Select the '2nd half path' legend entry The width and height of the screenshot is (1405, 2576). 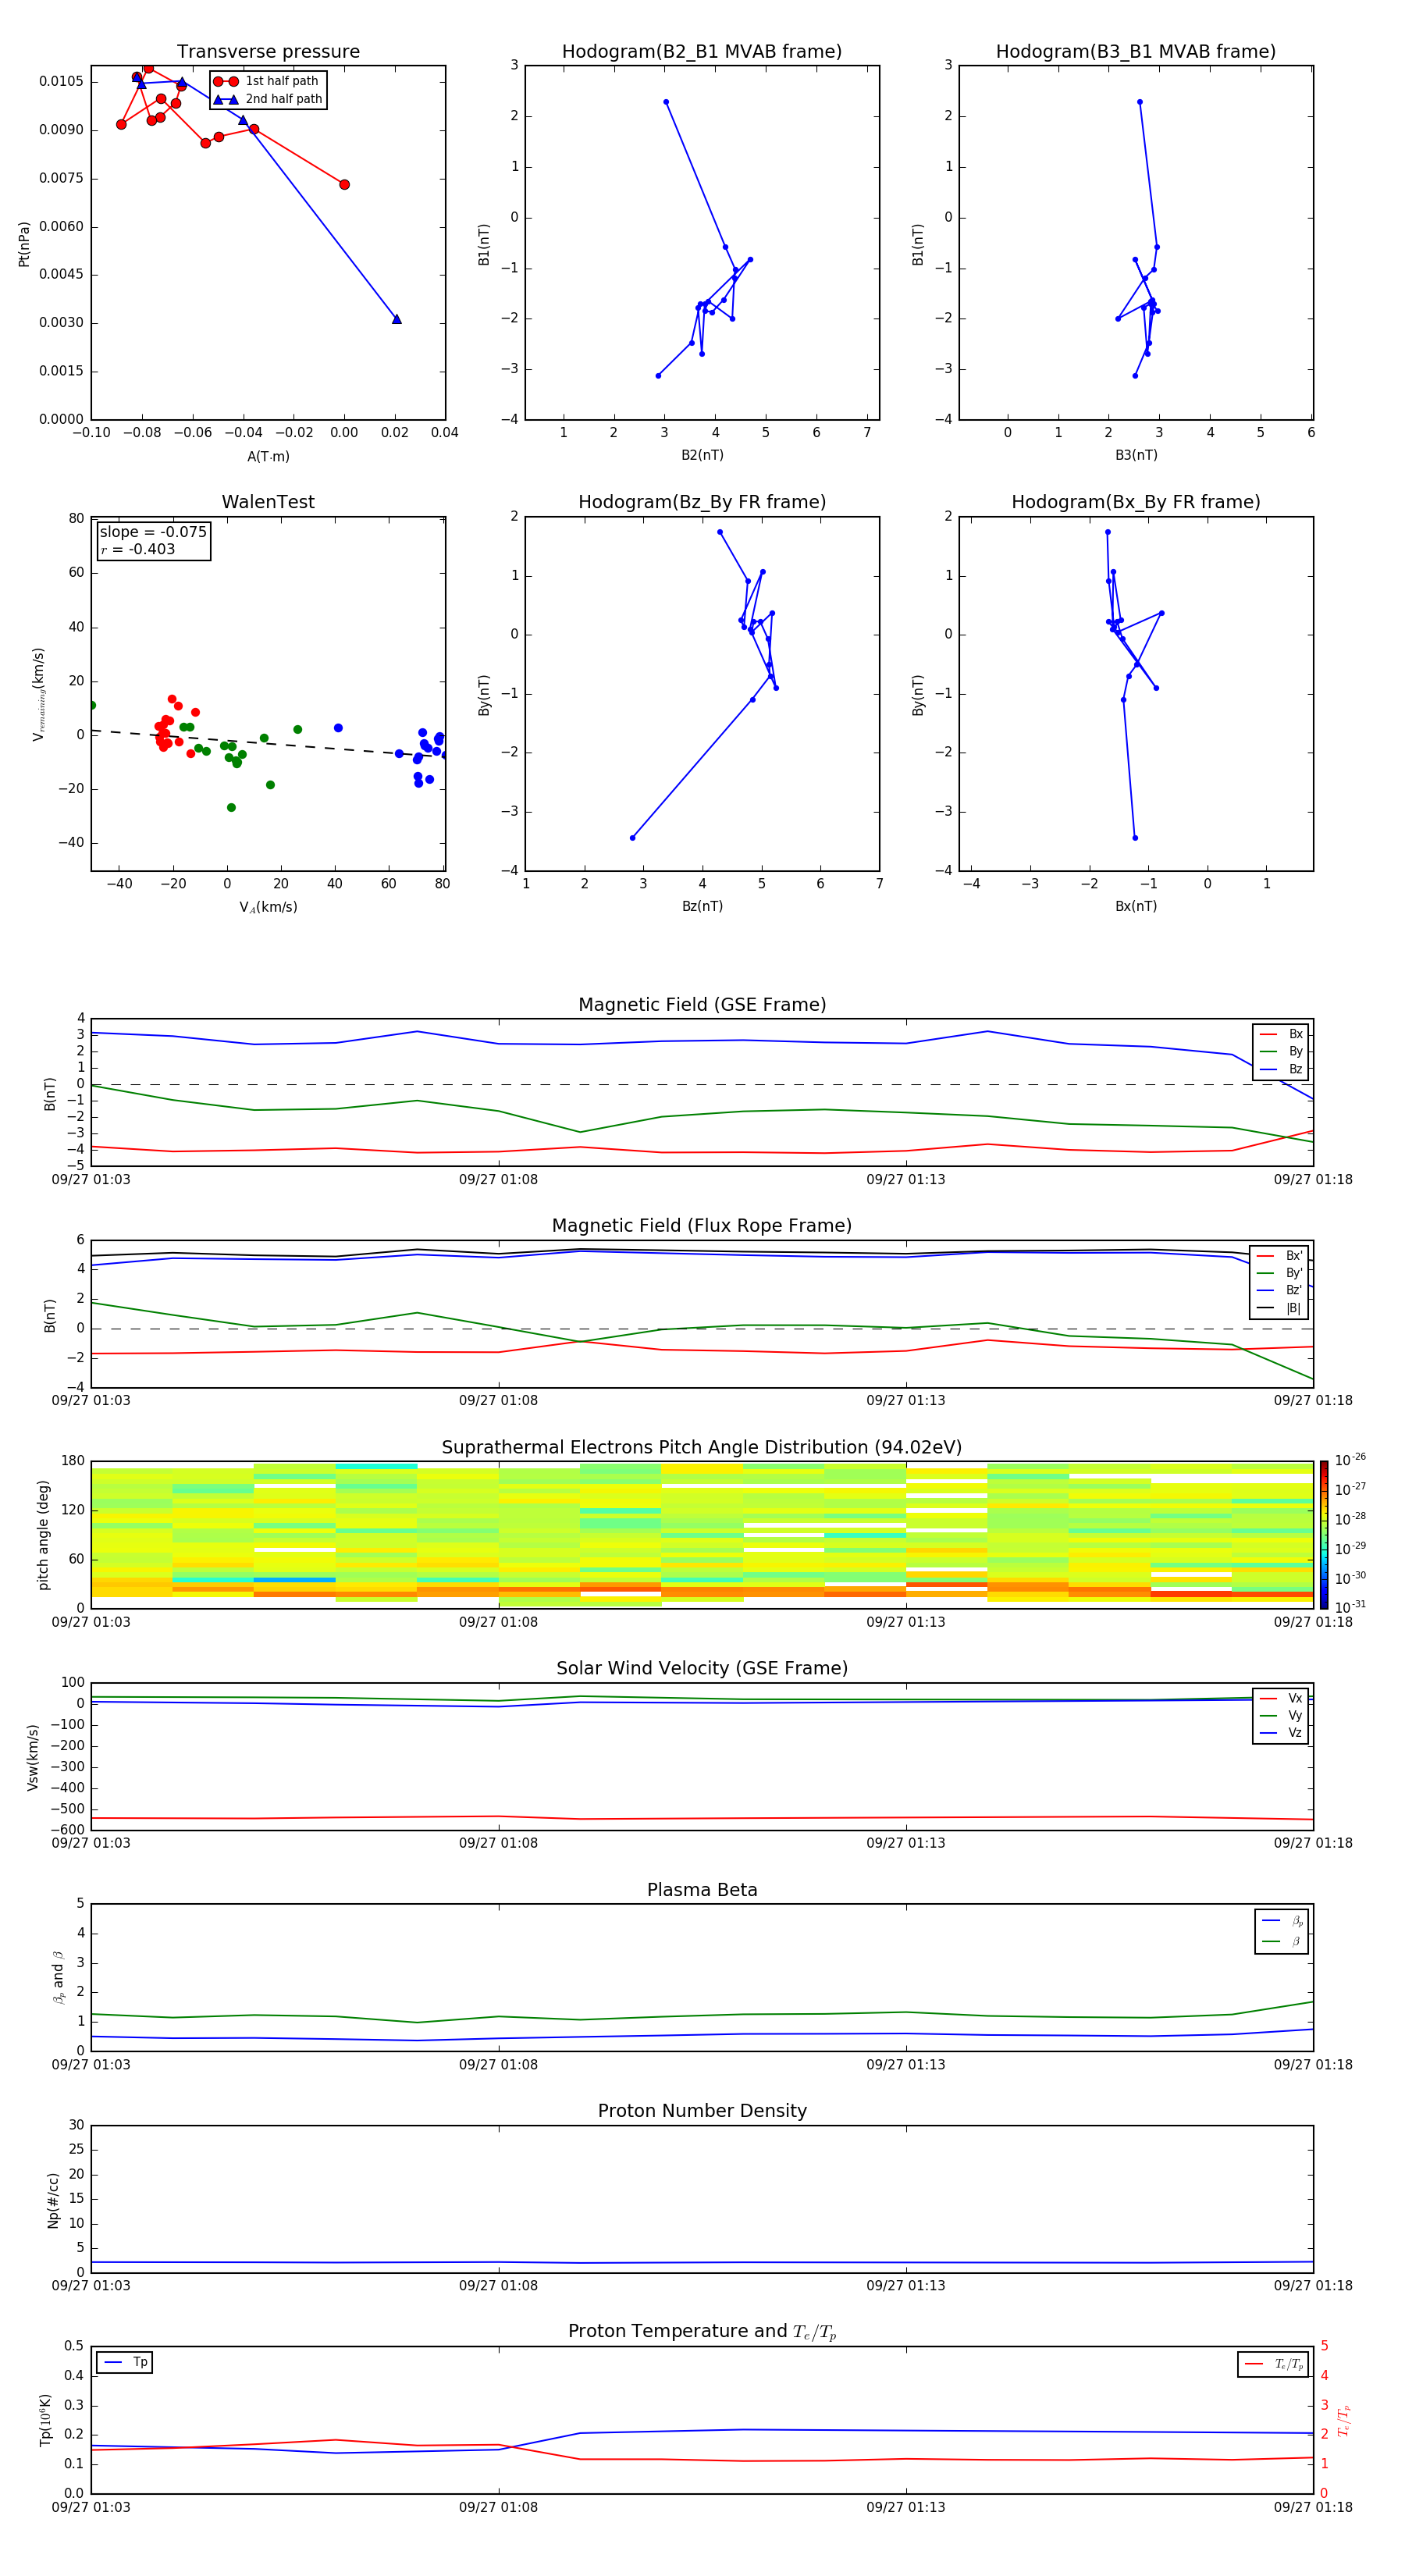tap(268, 99)
